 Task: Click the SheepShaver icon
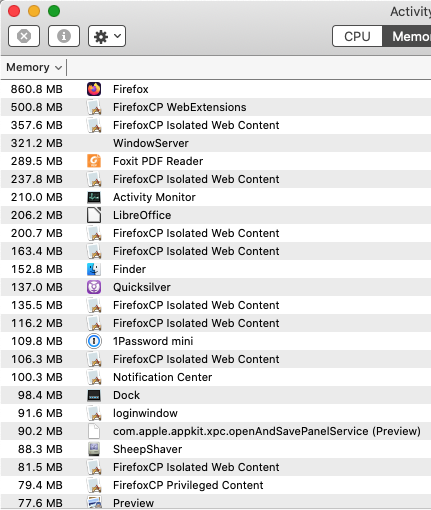pos(94,449)
